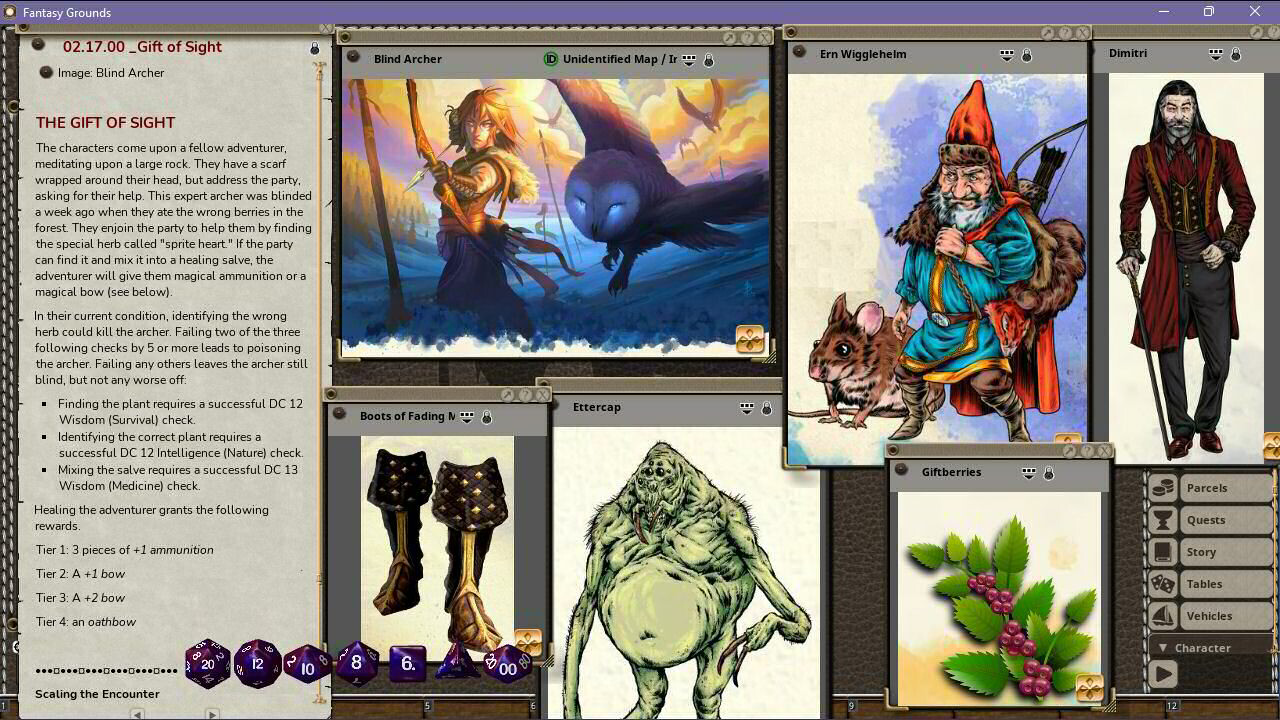This screenshot has width=1280, height=720.
Task: Roll the percentile d00 die
Action: 507,666
